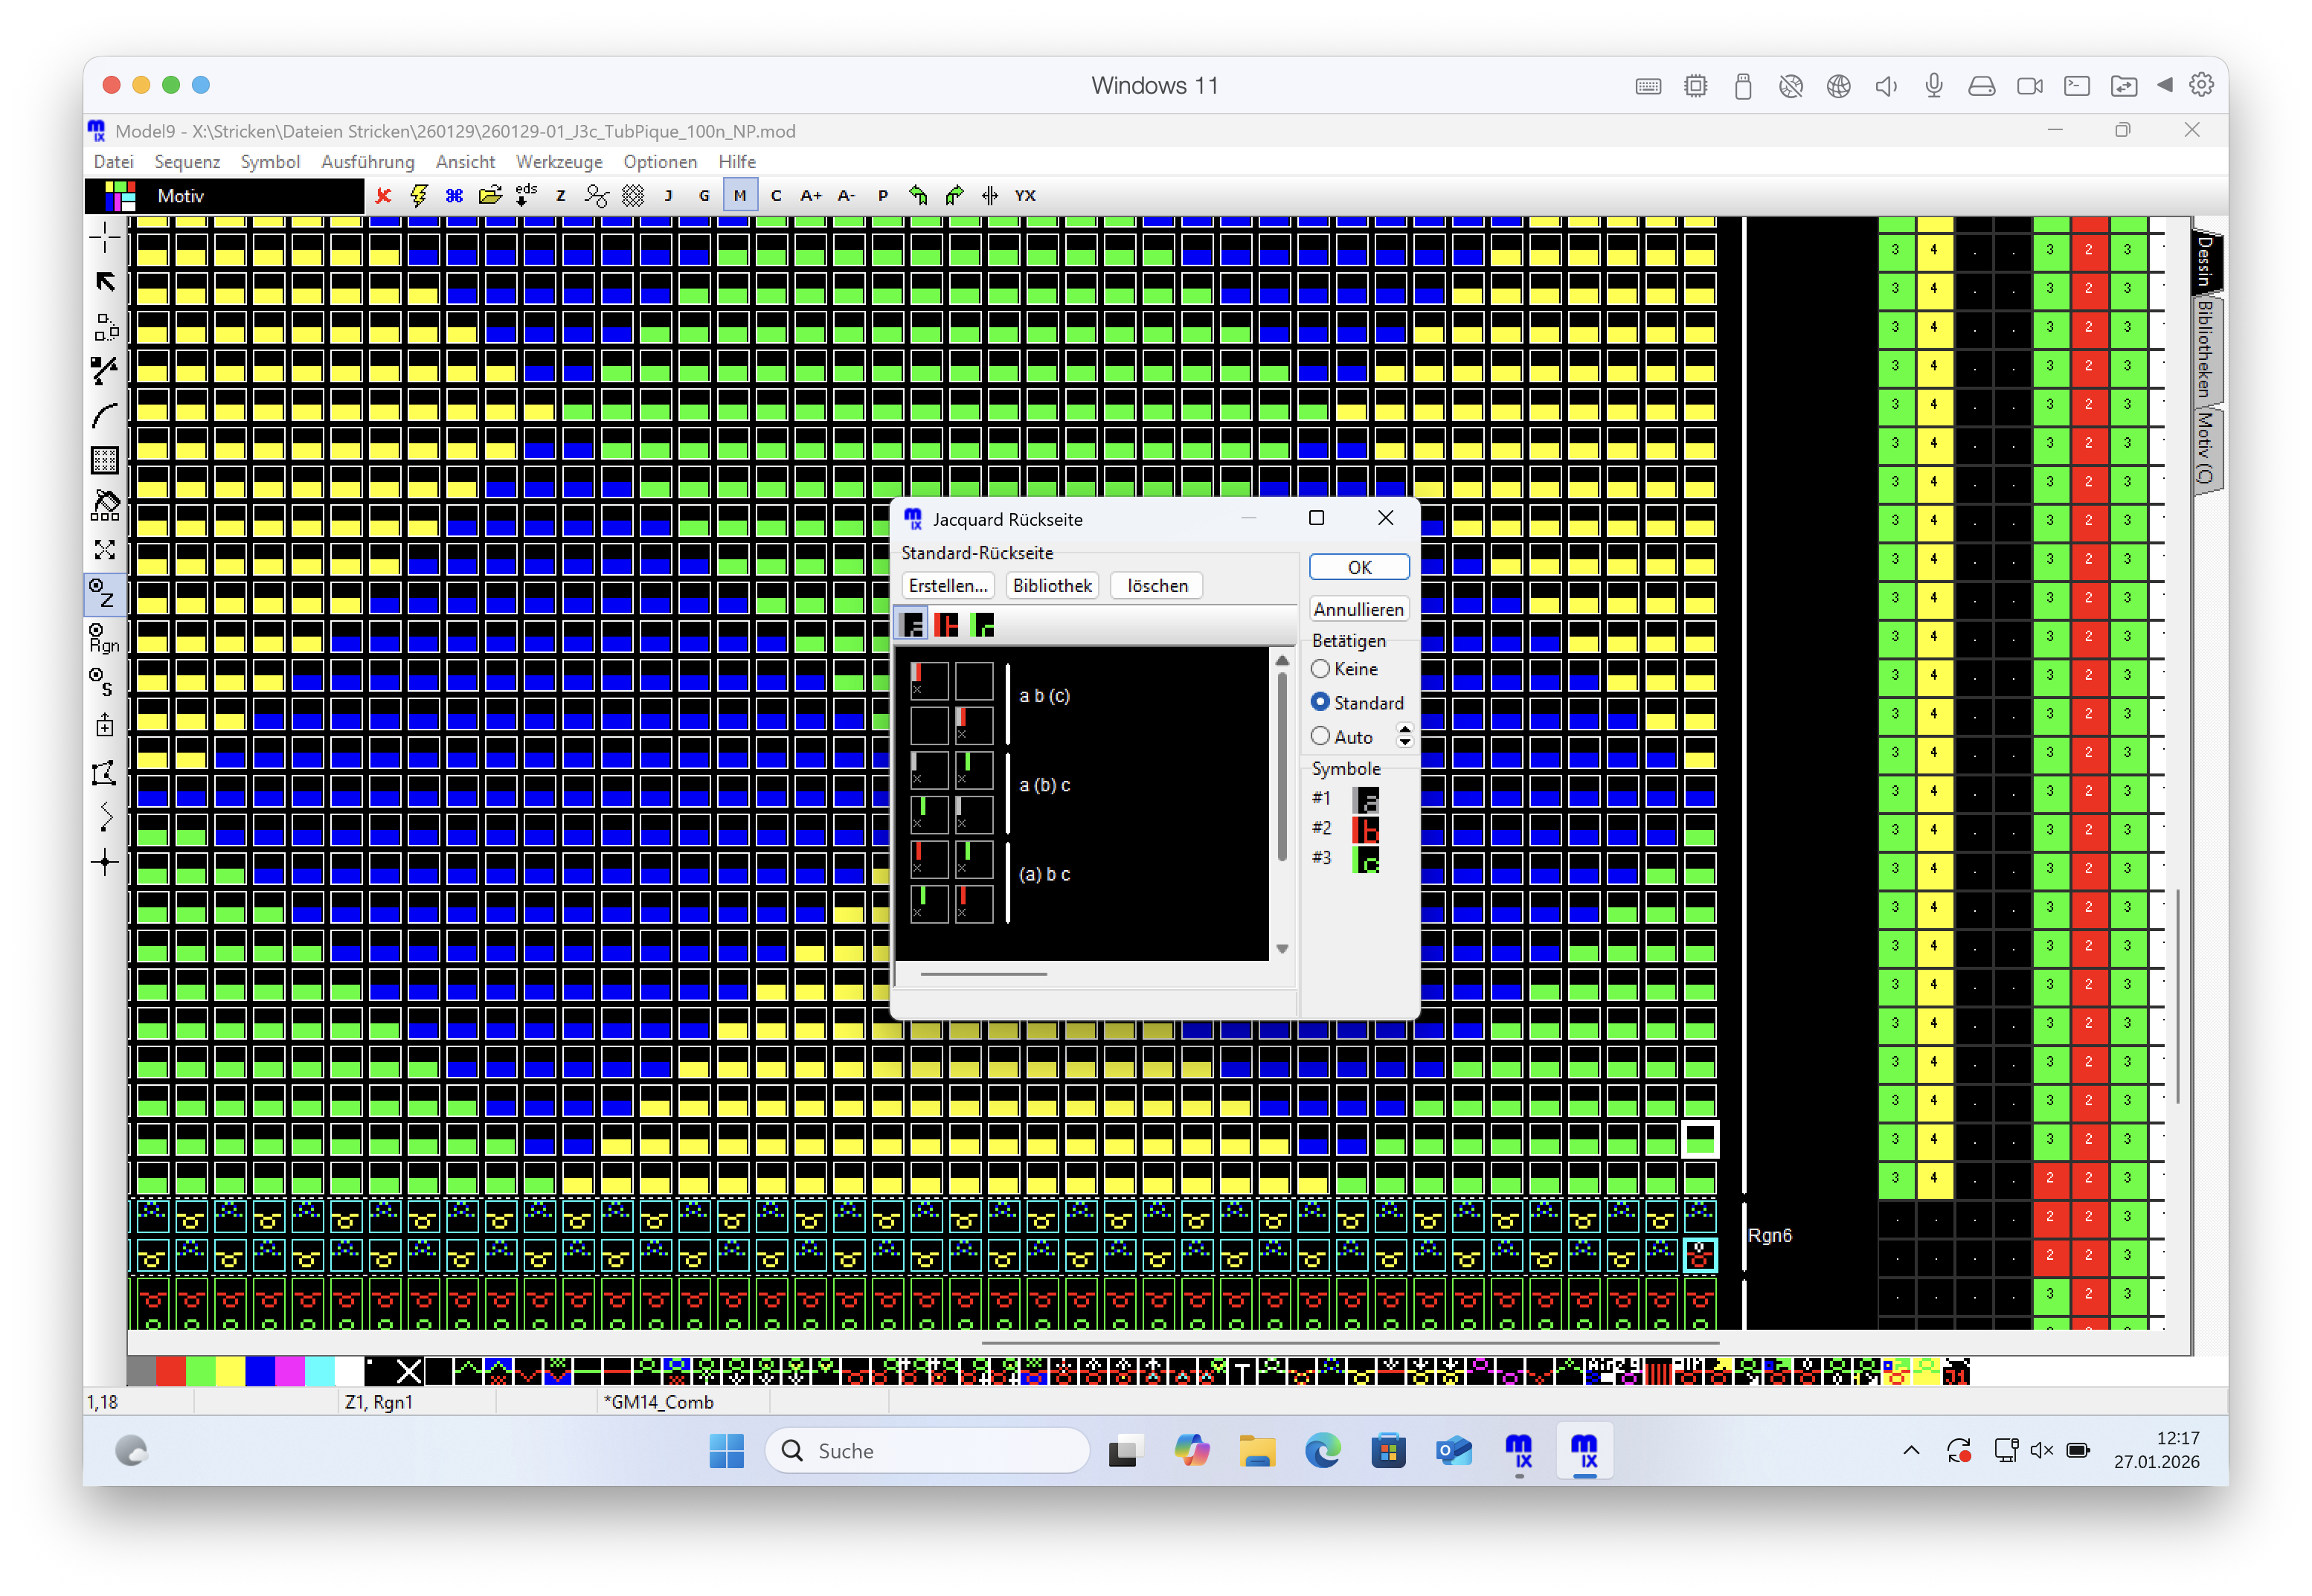Click the red symbol tab icon in the dialog
This screenshot has height=1596, width=2312.
(946, 625)
